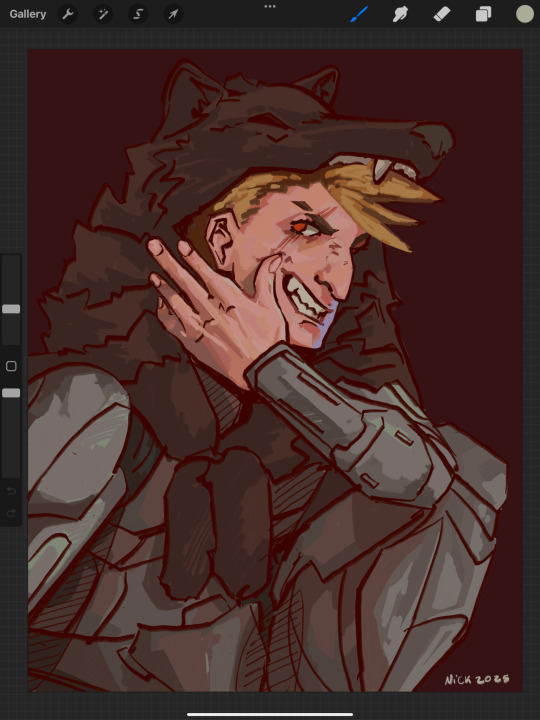
Task: Redo the stroke with sidebar arrow
Action: coord(11,512)
